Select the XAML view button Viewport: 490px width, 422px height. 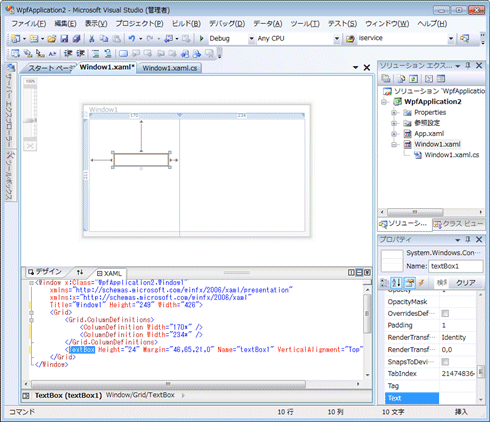tap(109, 273)
